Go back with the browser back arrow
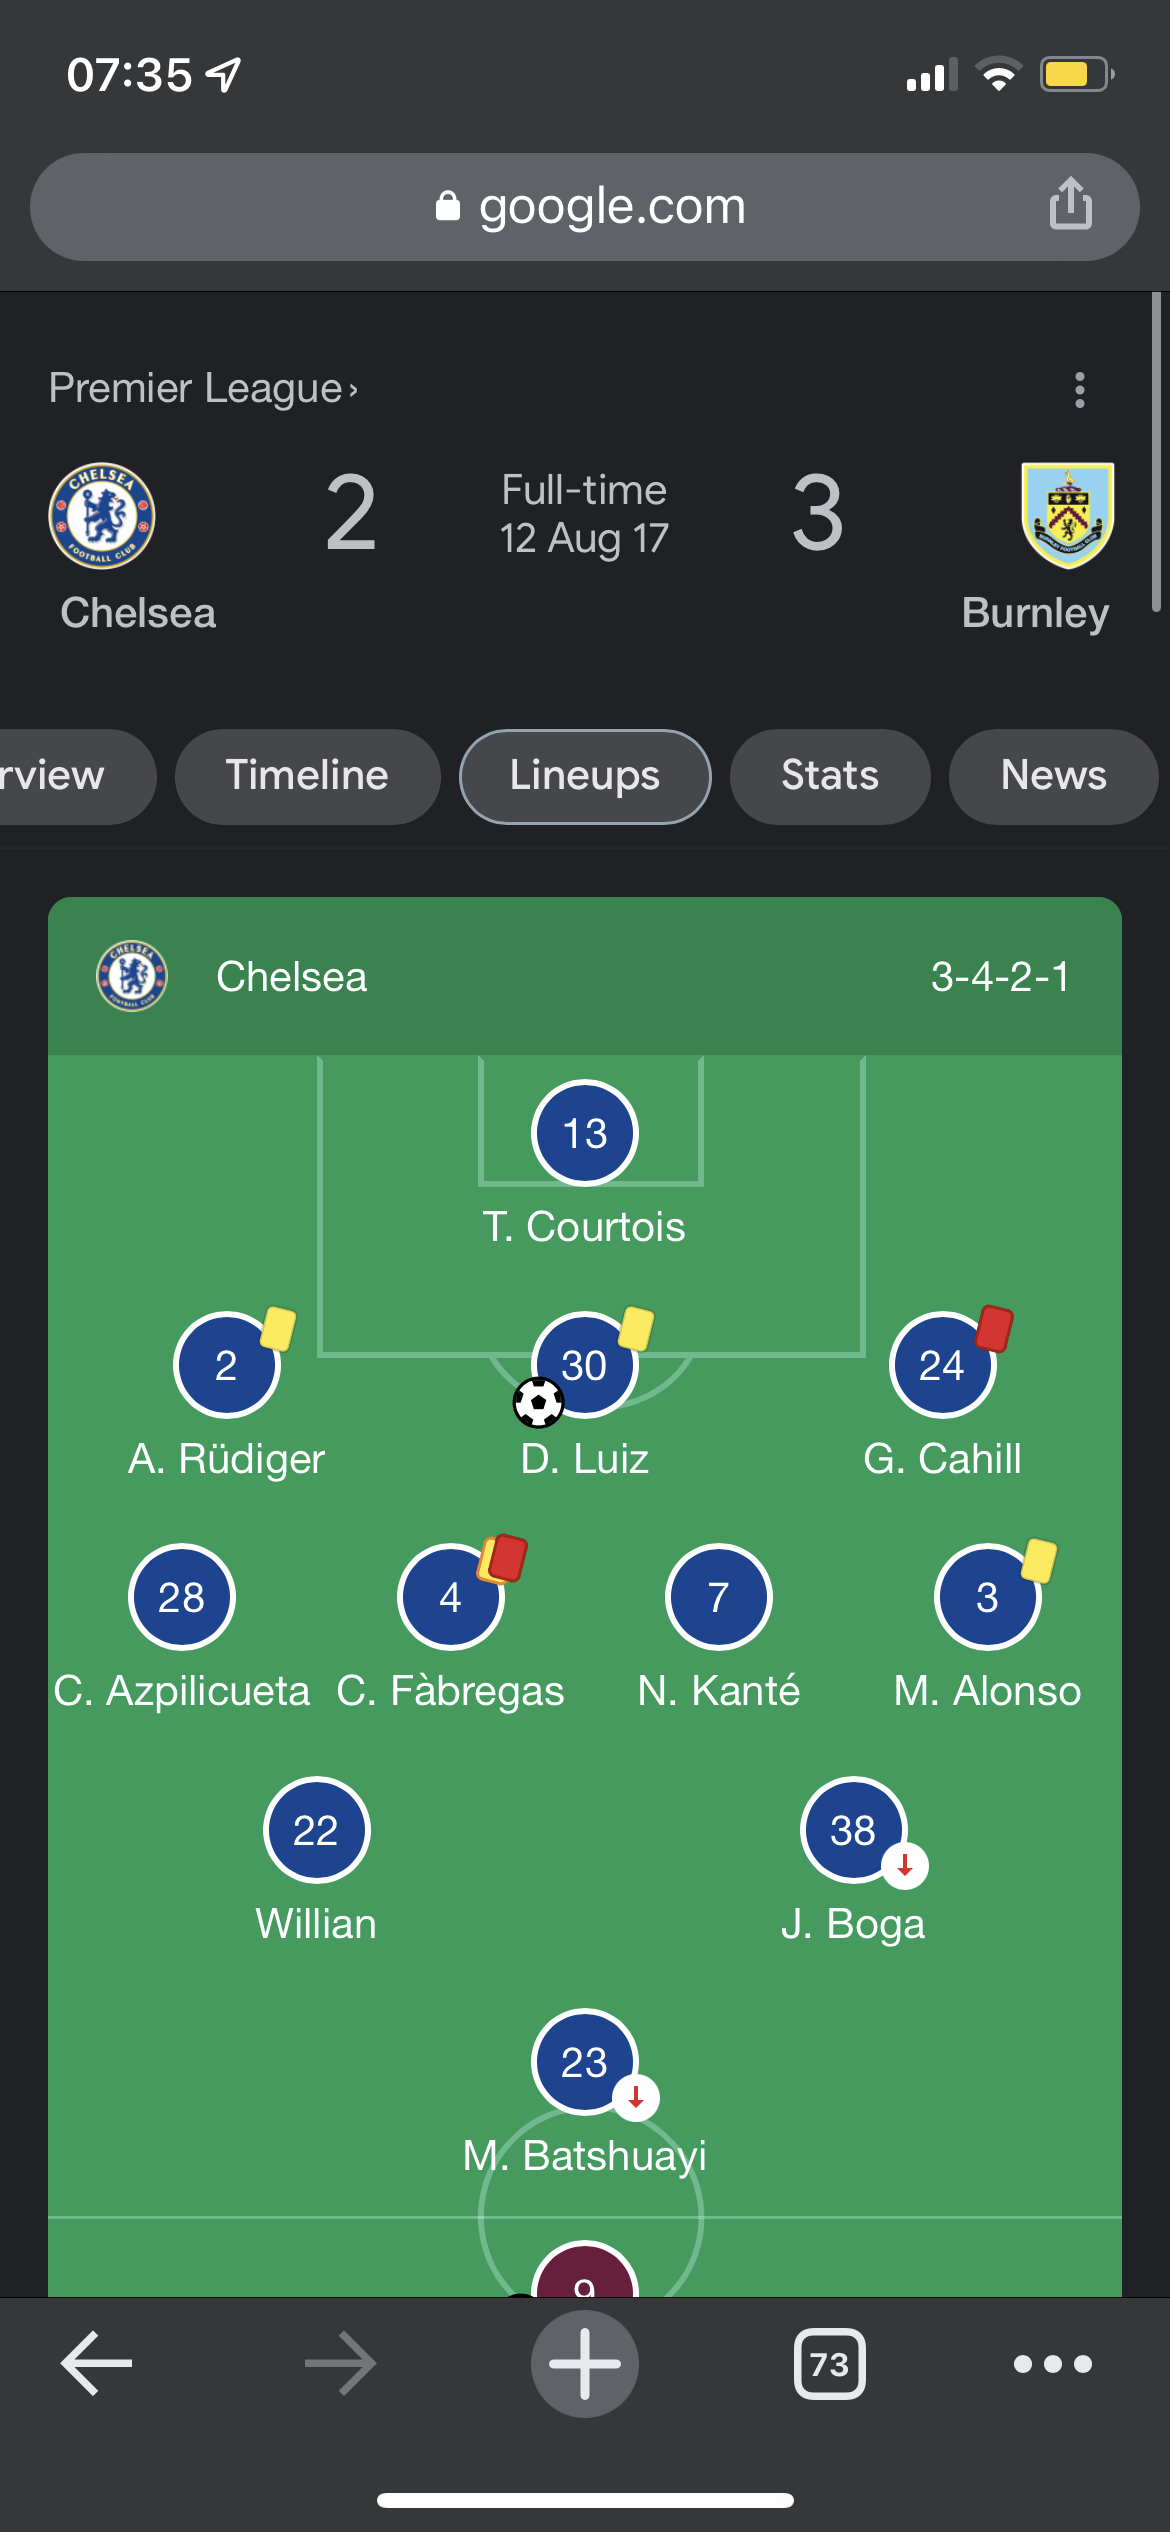The height and width of the screenshot is (2532, 1170). point(97,2363)
